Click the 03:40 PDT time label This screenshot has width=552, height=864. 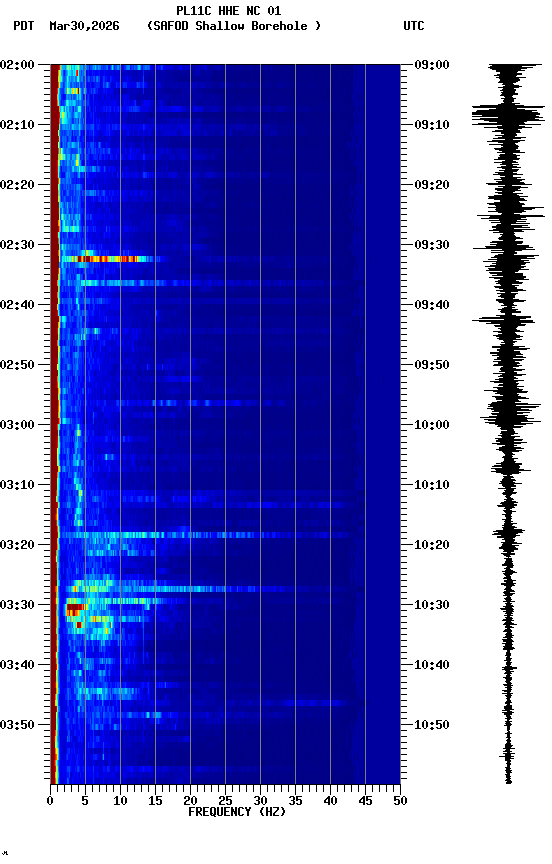click(x=17, y=665)
